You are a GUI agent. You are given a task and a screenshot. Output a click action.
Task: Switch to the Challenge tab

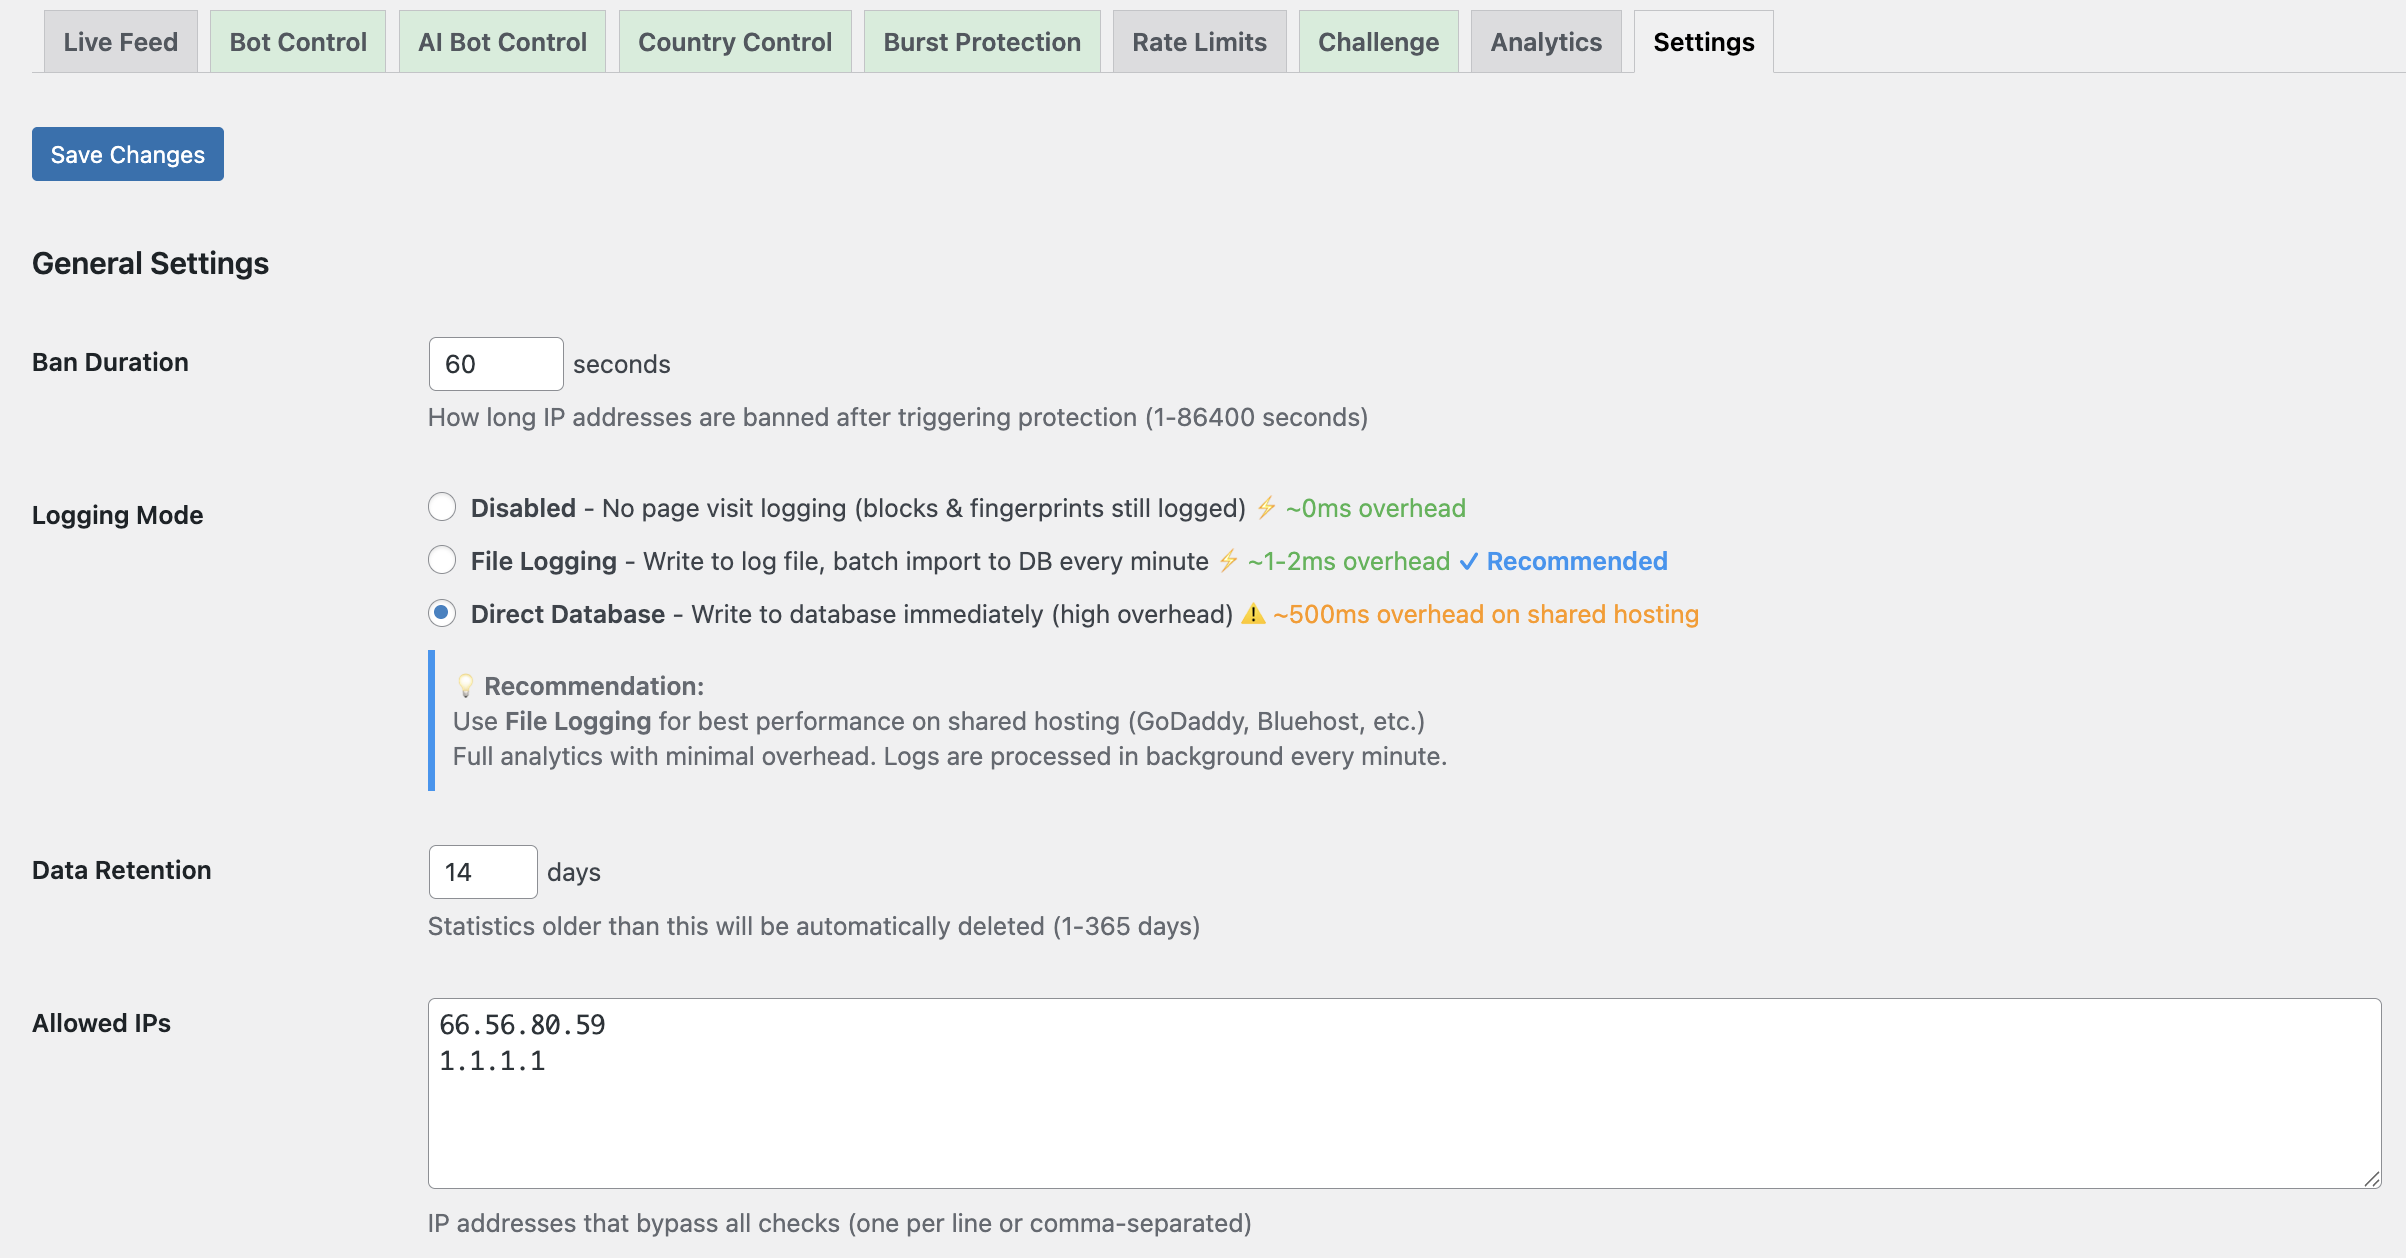click(1378, 42)
